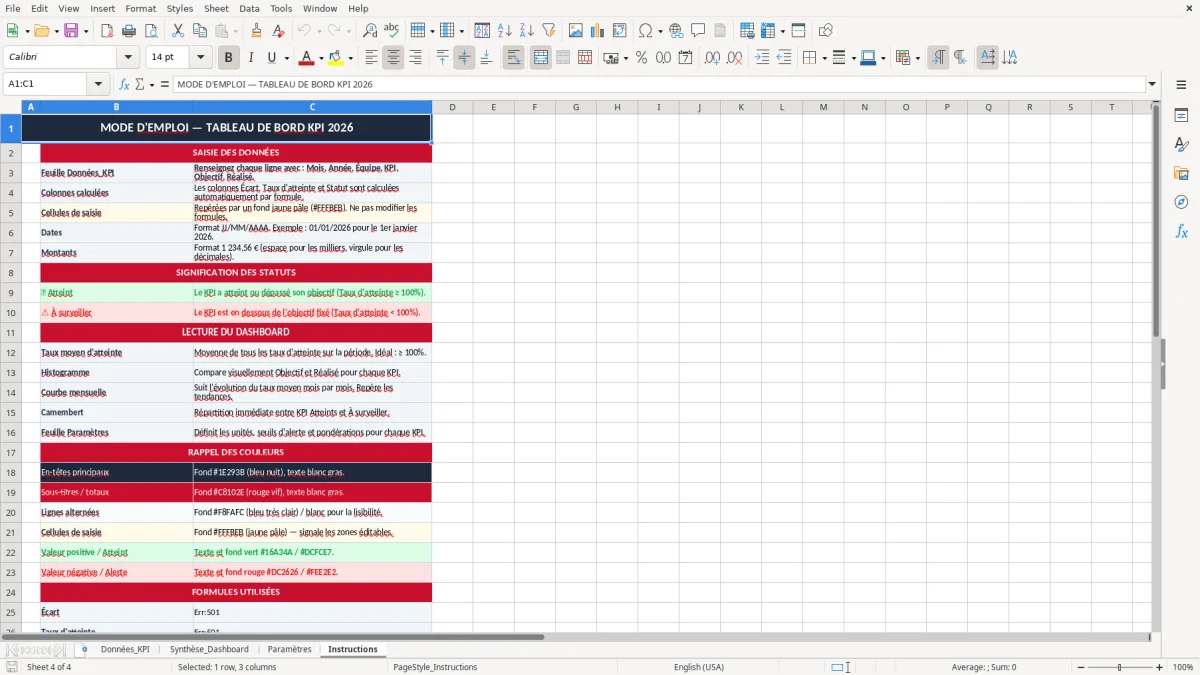
Task: Apply red font color swatch
Action: click(x=307, y=58)
